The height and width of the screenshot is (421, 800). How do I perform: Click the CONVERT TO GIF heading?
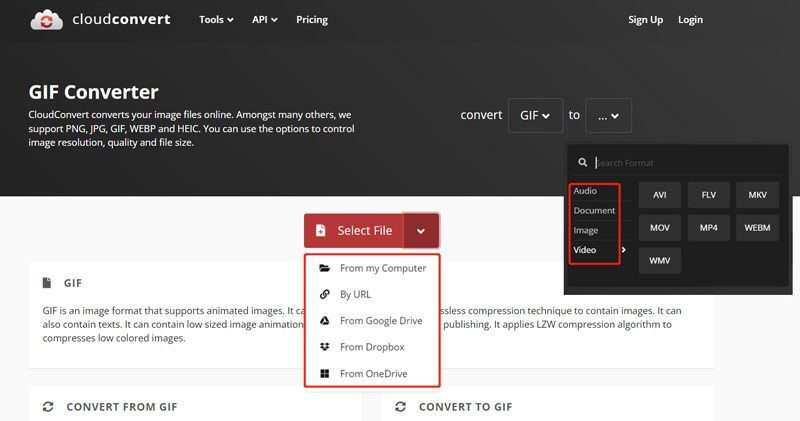click(x=465, y=407)
